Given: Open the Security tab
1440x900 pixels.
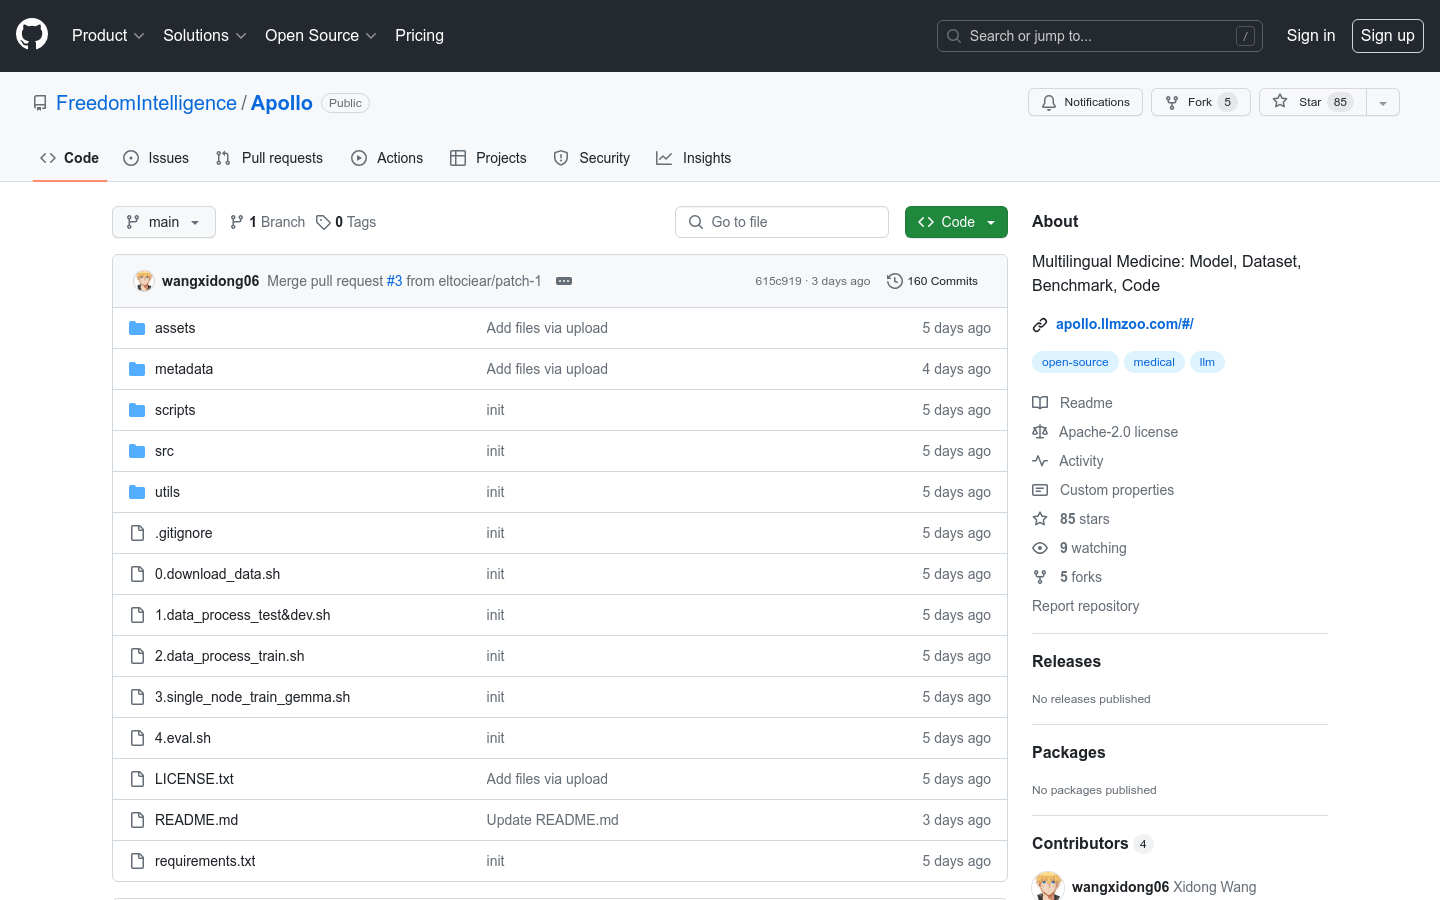Looking at the screenshot, I should pyautogui.click(x=592, y=158).
